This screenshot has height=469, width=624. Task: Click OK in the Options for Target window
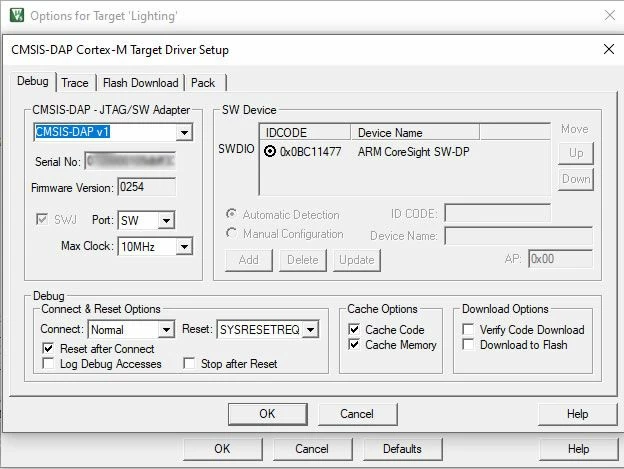pyautogui.click(x=222, y=449)
